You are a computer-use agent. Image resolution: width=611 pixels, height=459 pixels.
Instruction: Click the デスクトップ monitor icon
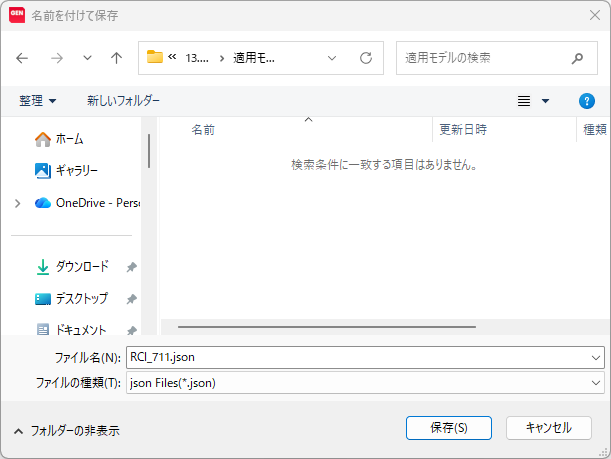click(43, 299)
